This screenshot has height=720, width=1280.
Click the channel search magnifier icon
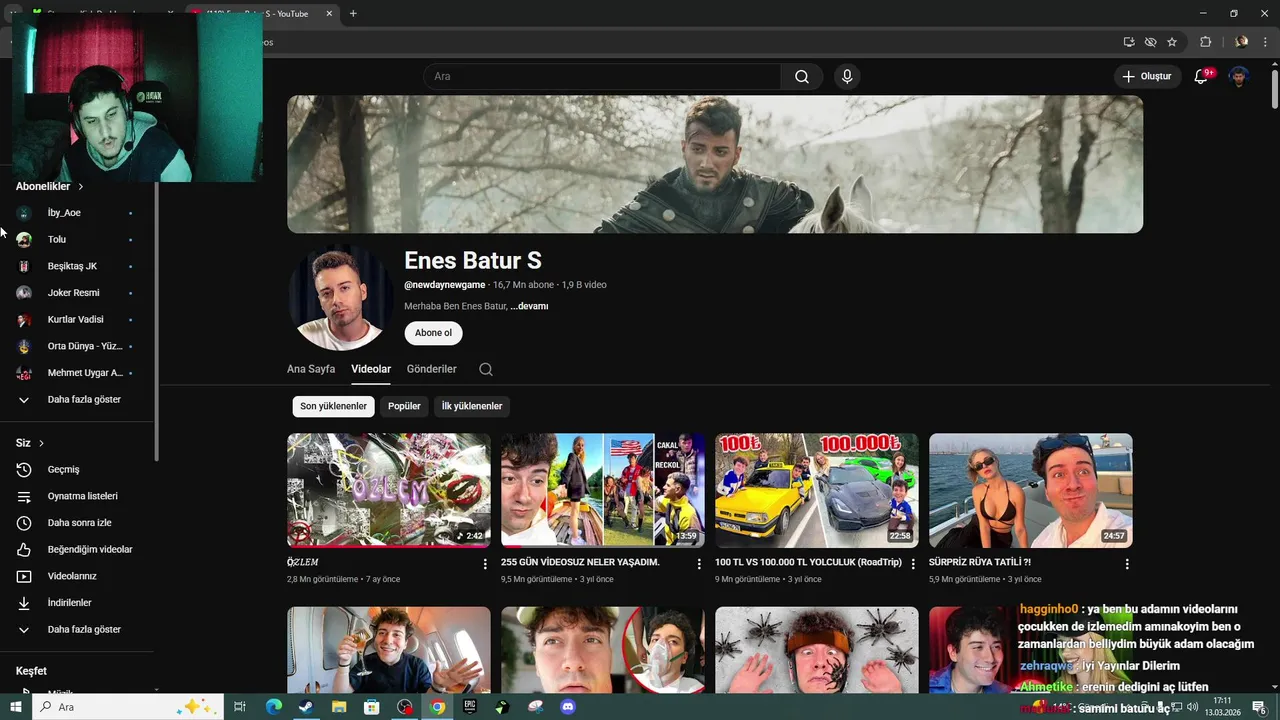[x=486, y=369]
